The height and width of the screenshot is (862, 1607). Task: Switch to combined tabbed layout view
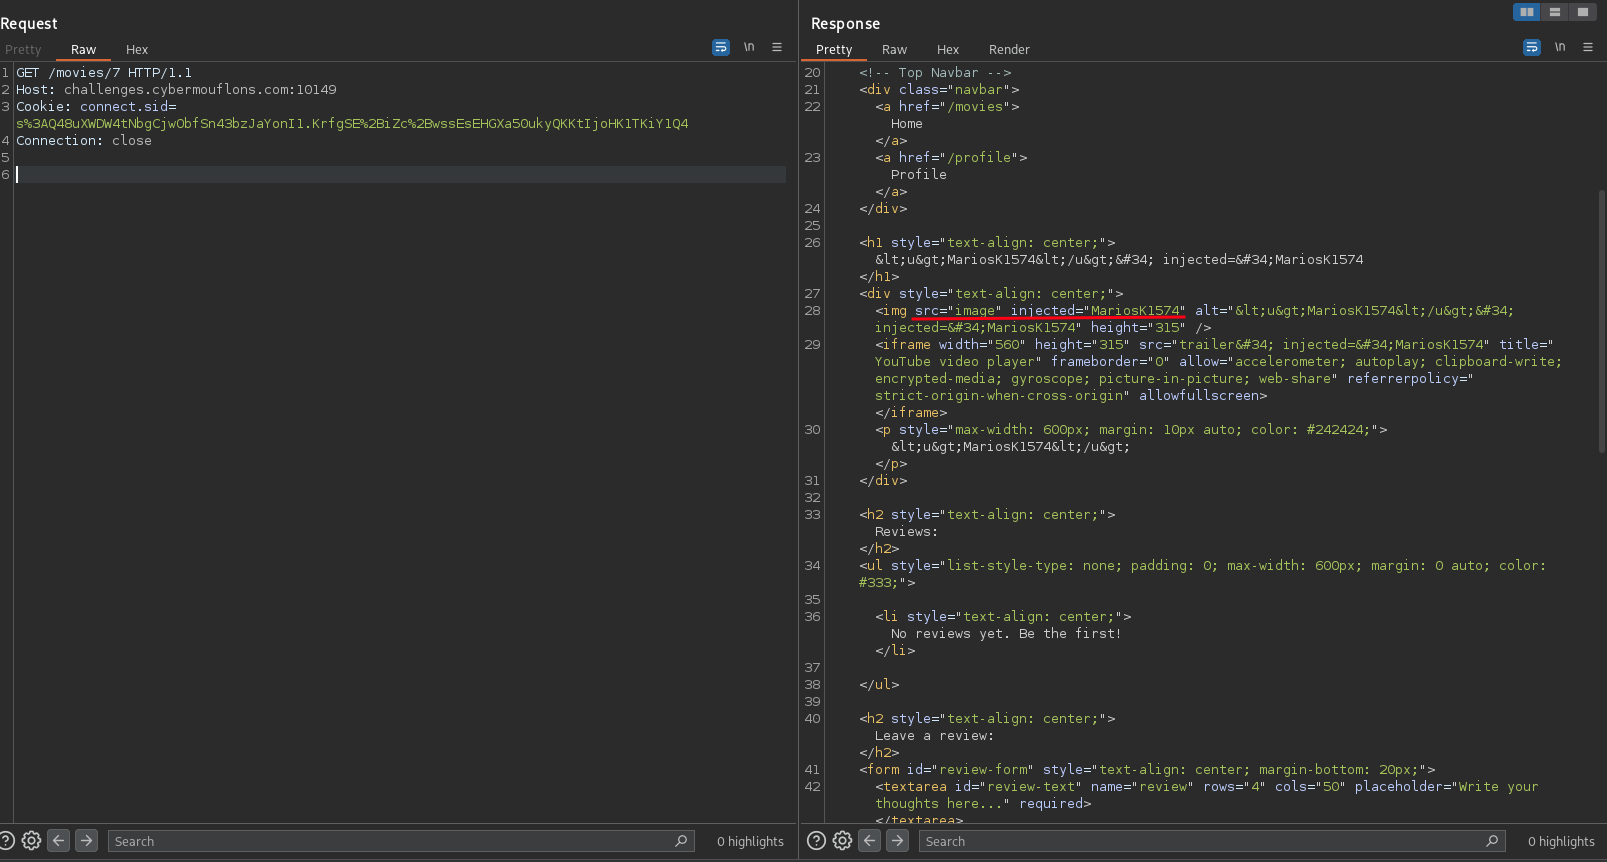1582,12
